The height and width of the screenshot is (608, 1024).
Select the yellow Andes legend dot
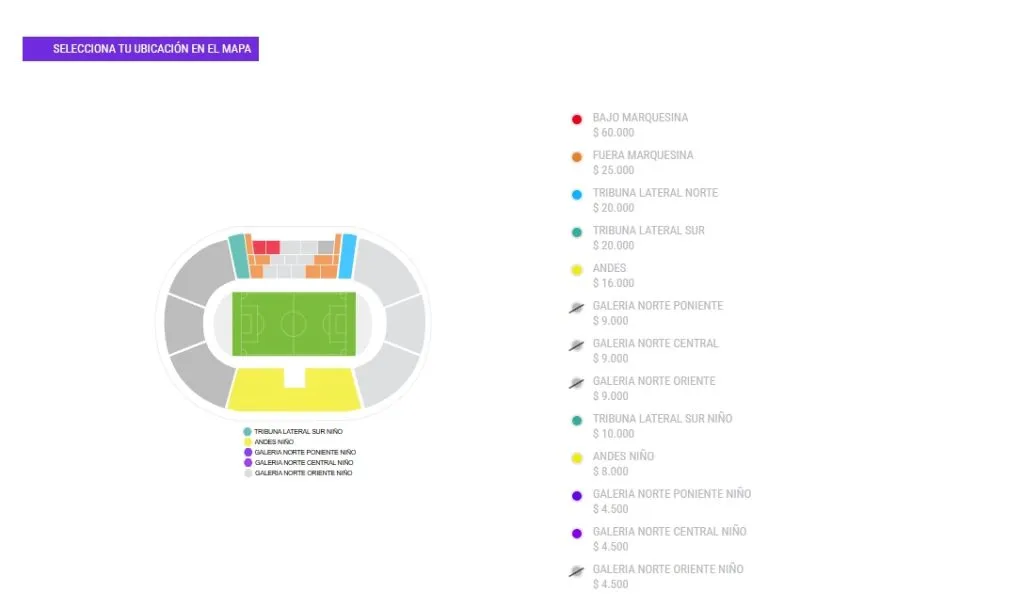click(x=577, y=269)
